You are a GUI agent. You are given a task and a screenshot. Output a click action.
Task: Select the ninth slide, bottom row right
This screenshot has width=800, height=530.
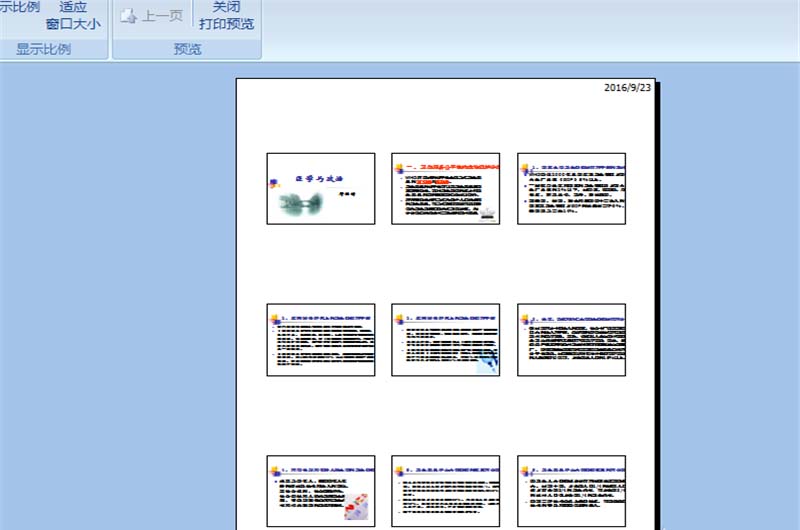(x=571, y=491)
